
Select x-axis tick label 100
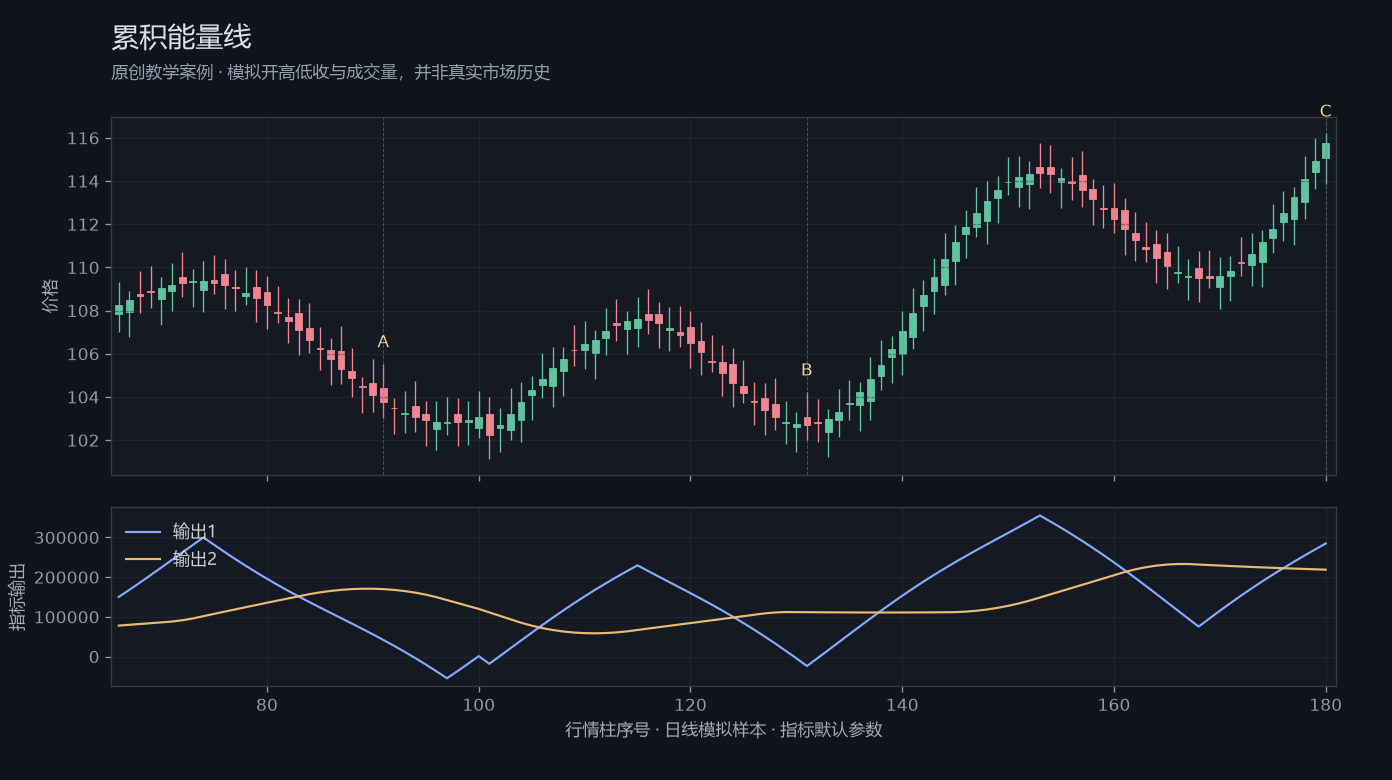click(x=479, y=704)
